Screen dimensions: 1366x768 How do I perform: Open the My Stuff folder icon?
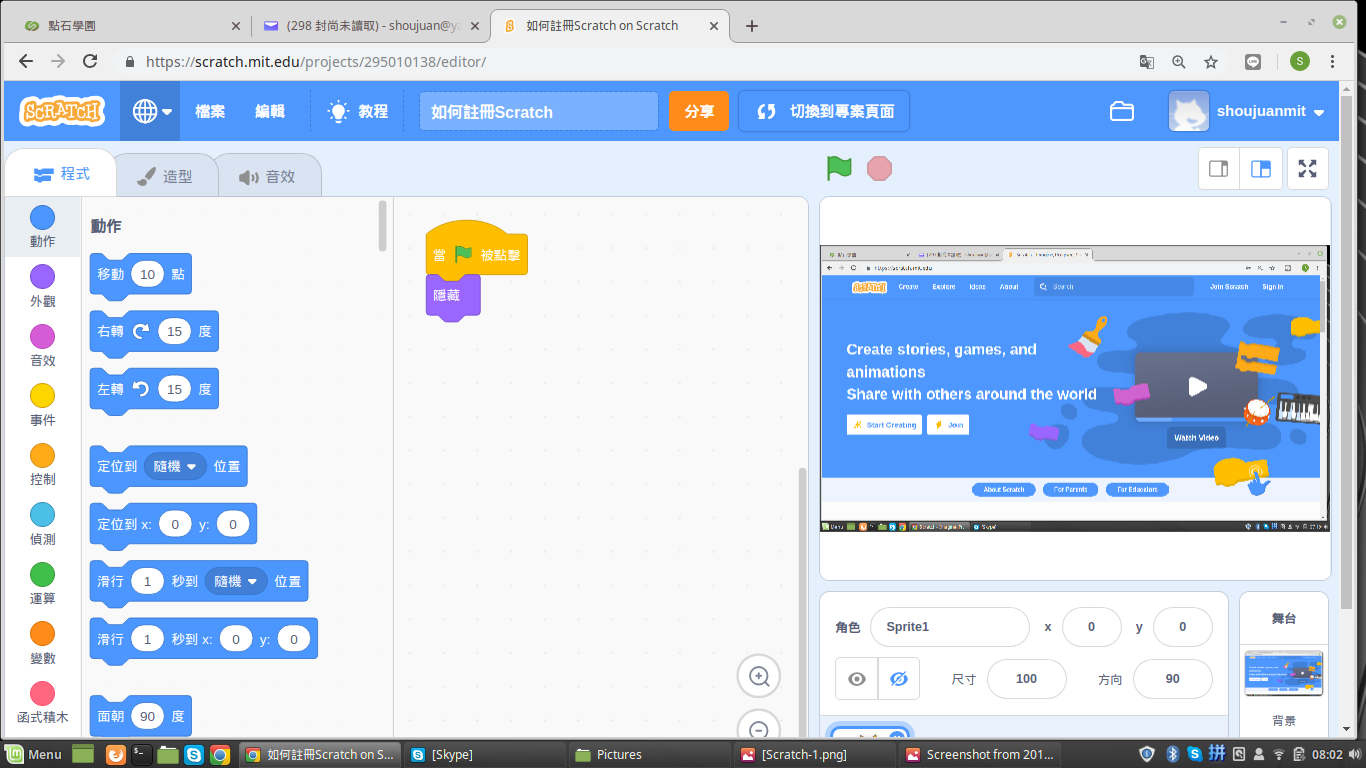coord(1122,111)
